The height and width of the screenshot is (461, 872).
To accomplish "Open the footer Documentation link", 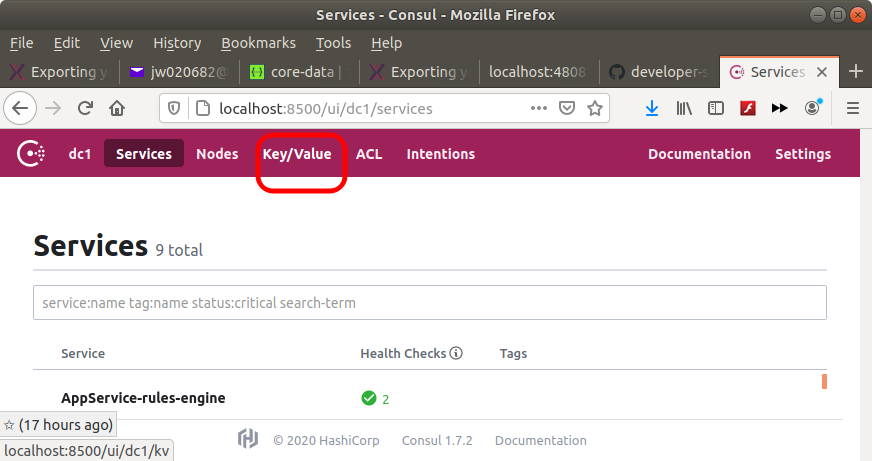I will [541, 440].
